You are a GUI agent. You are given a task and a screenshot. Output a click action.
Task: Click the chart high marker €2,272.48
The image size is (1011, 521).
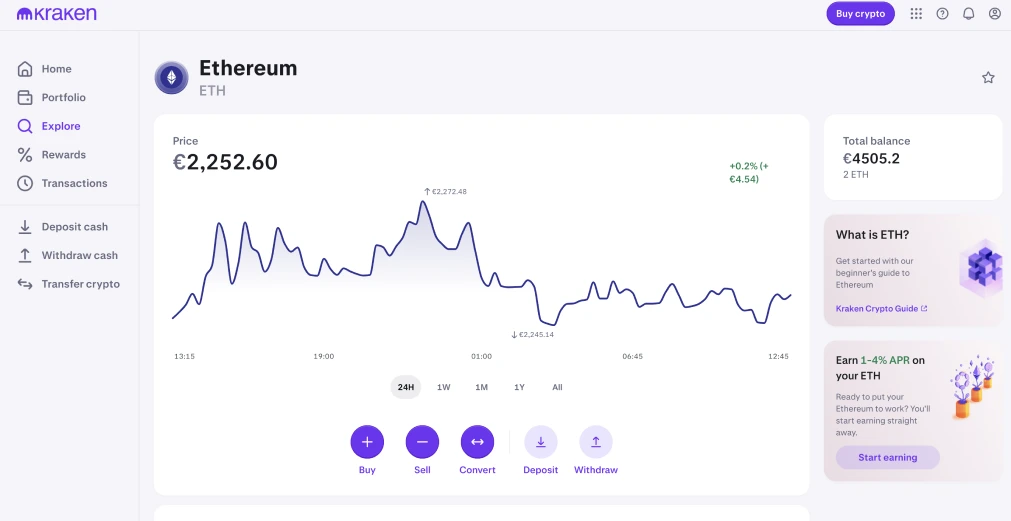coord(445,192)
